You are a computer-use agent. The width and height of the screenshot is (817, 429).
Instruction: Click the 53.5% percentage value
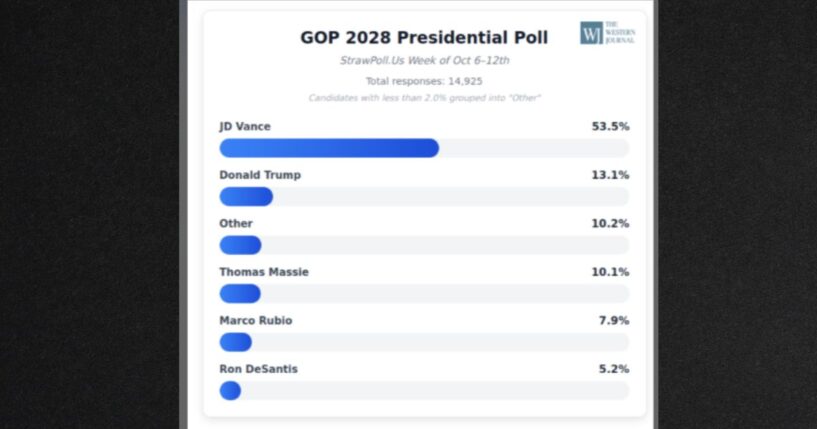coord(610,127)
